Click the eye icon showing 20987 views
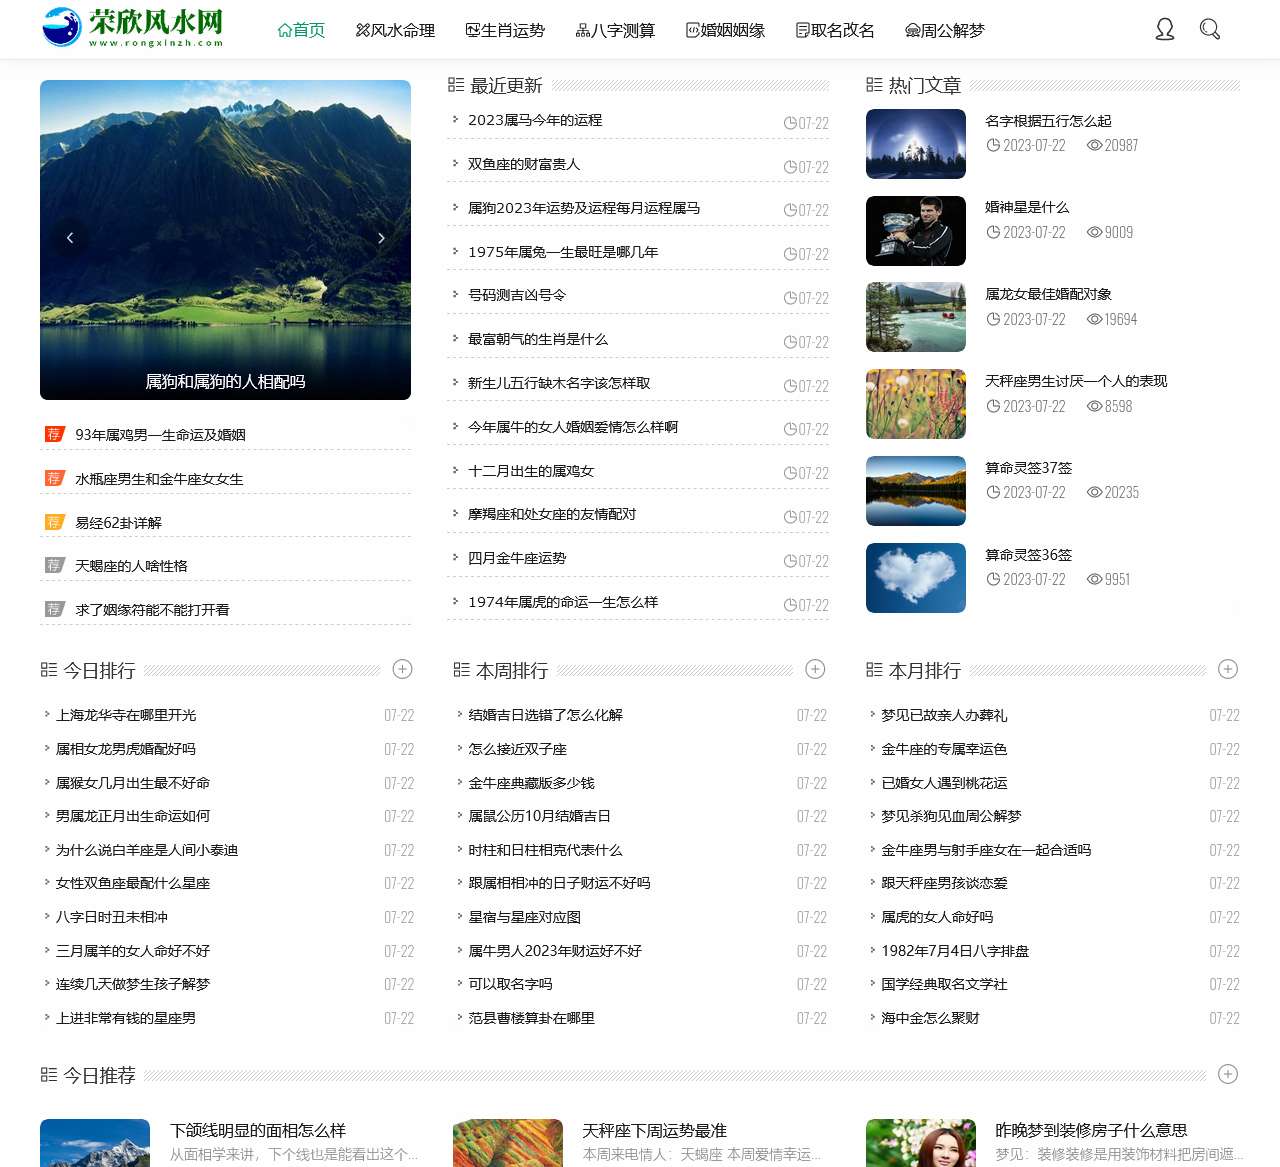Viewport: 1280px width, 1167px height. (x=1094, y=145)
